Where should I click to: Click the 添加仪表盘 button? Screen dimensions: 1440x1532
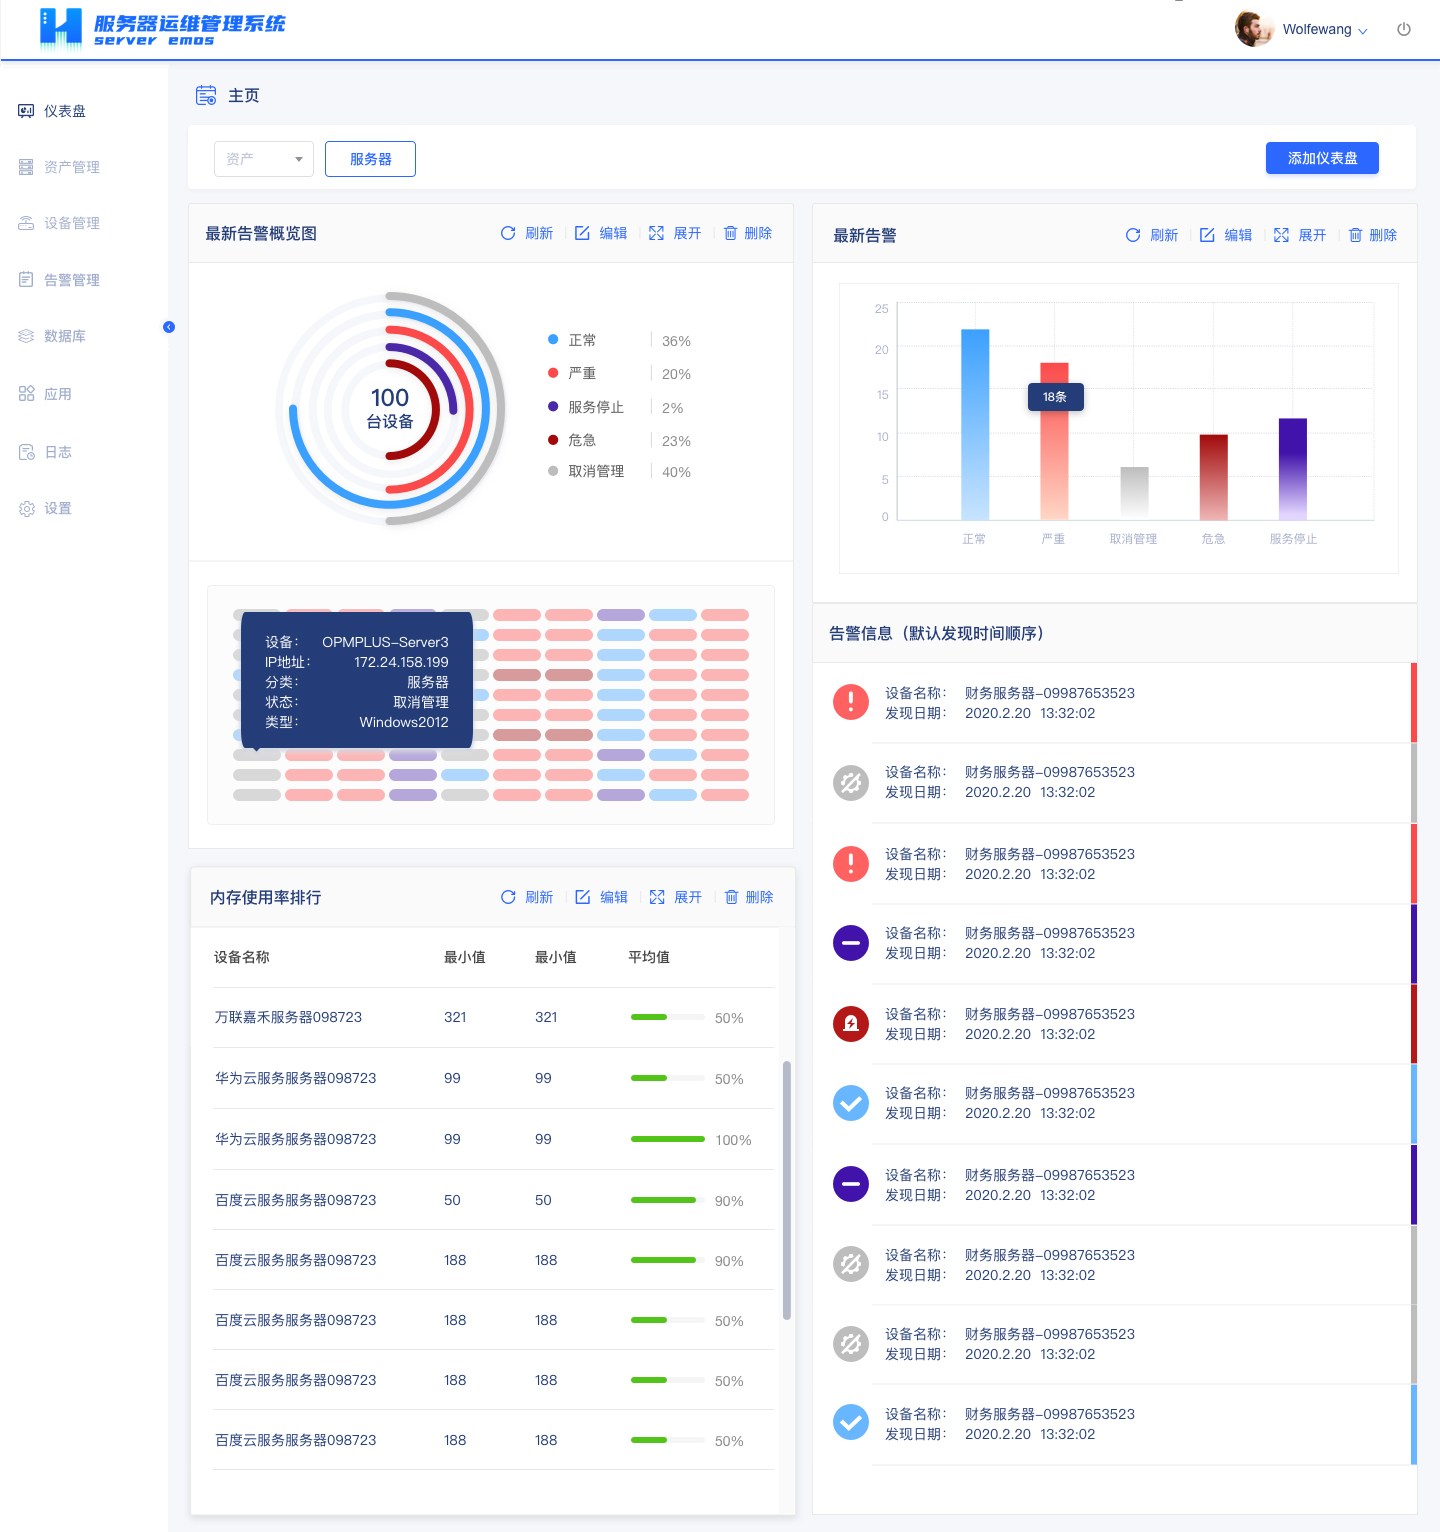coord(1321,158)
